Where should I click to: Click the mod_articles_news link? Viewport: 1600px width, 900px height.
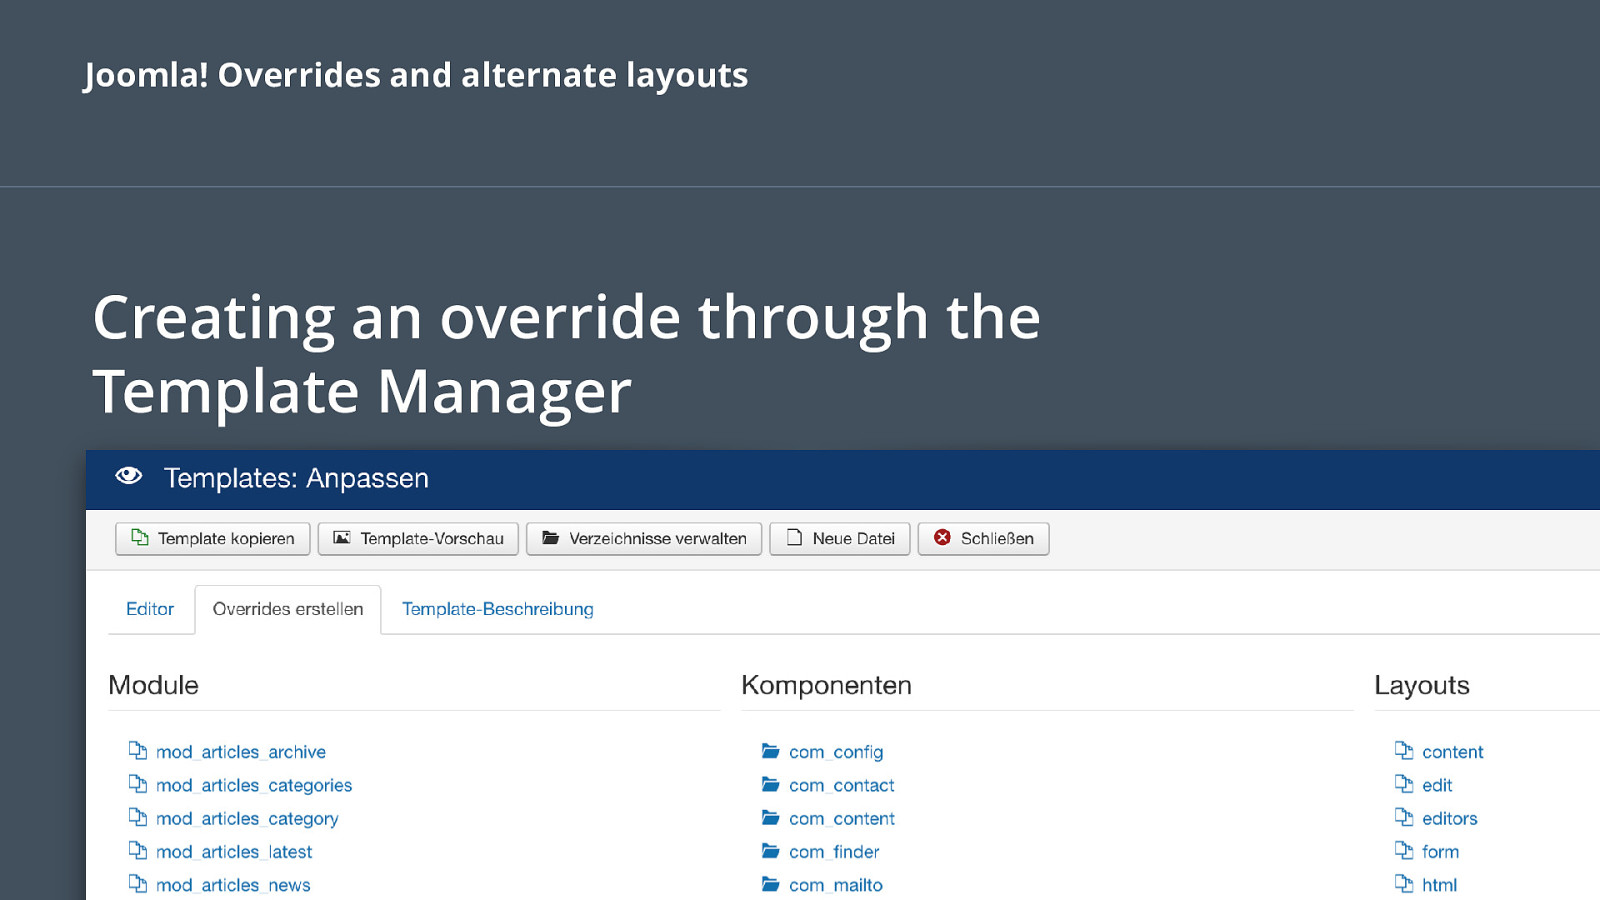233,885
